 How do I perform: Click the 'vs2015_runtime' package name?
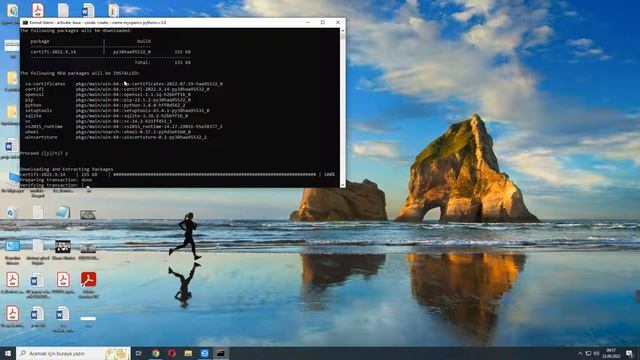44,127
